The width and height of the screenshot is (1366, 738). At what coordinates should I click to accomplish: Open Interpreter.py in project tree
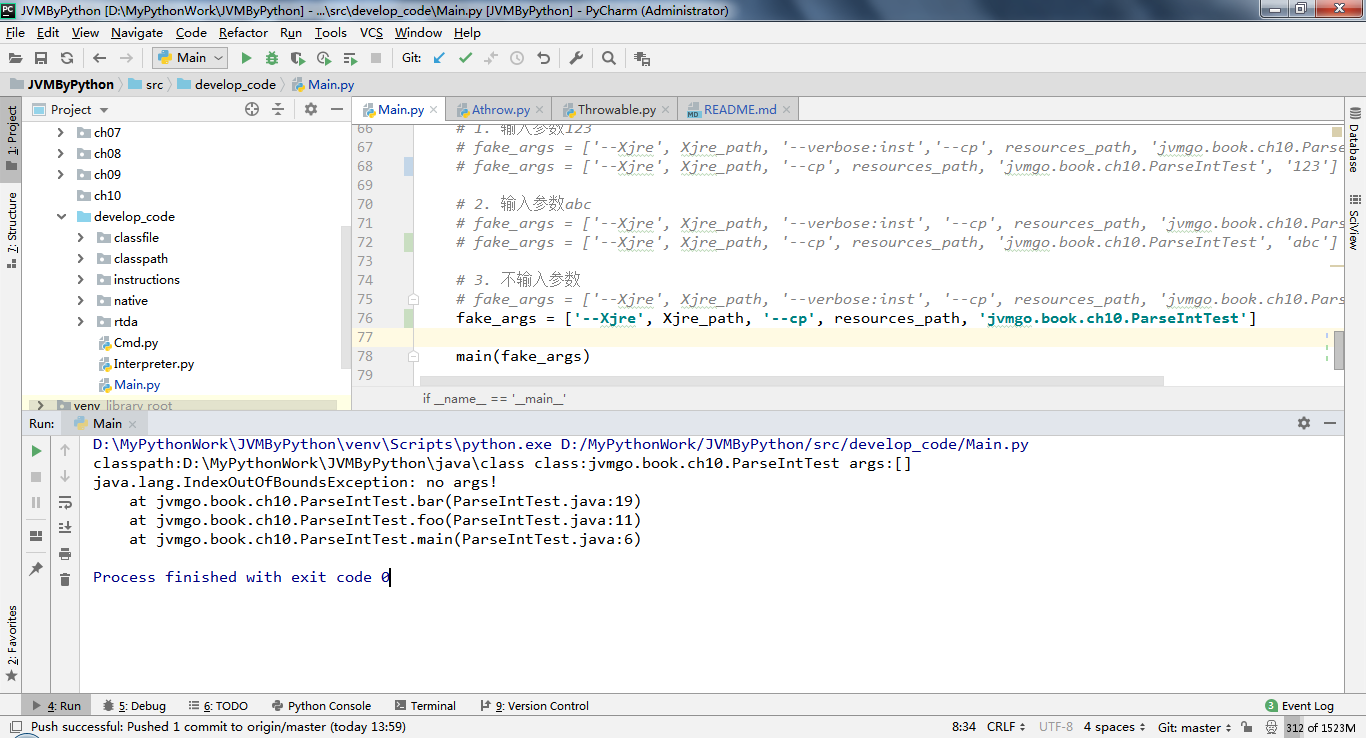[x=153, y=363]
